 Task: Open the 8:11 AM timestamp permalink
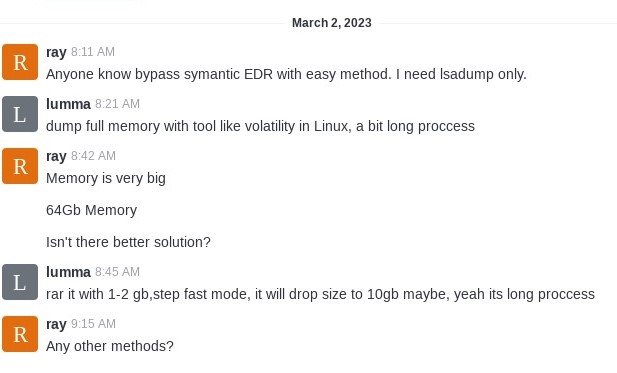tap(93, 52)
